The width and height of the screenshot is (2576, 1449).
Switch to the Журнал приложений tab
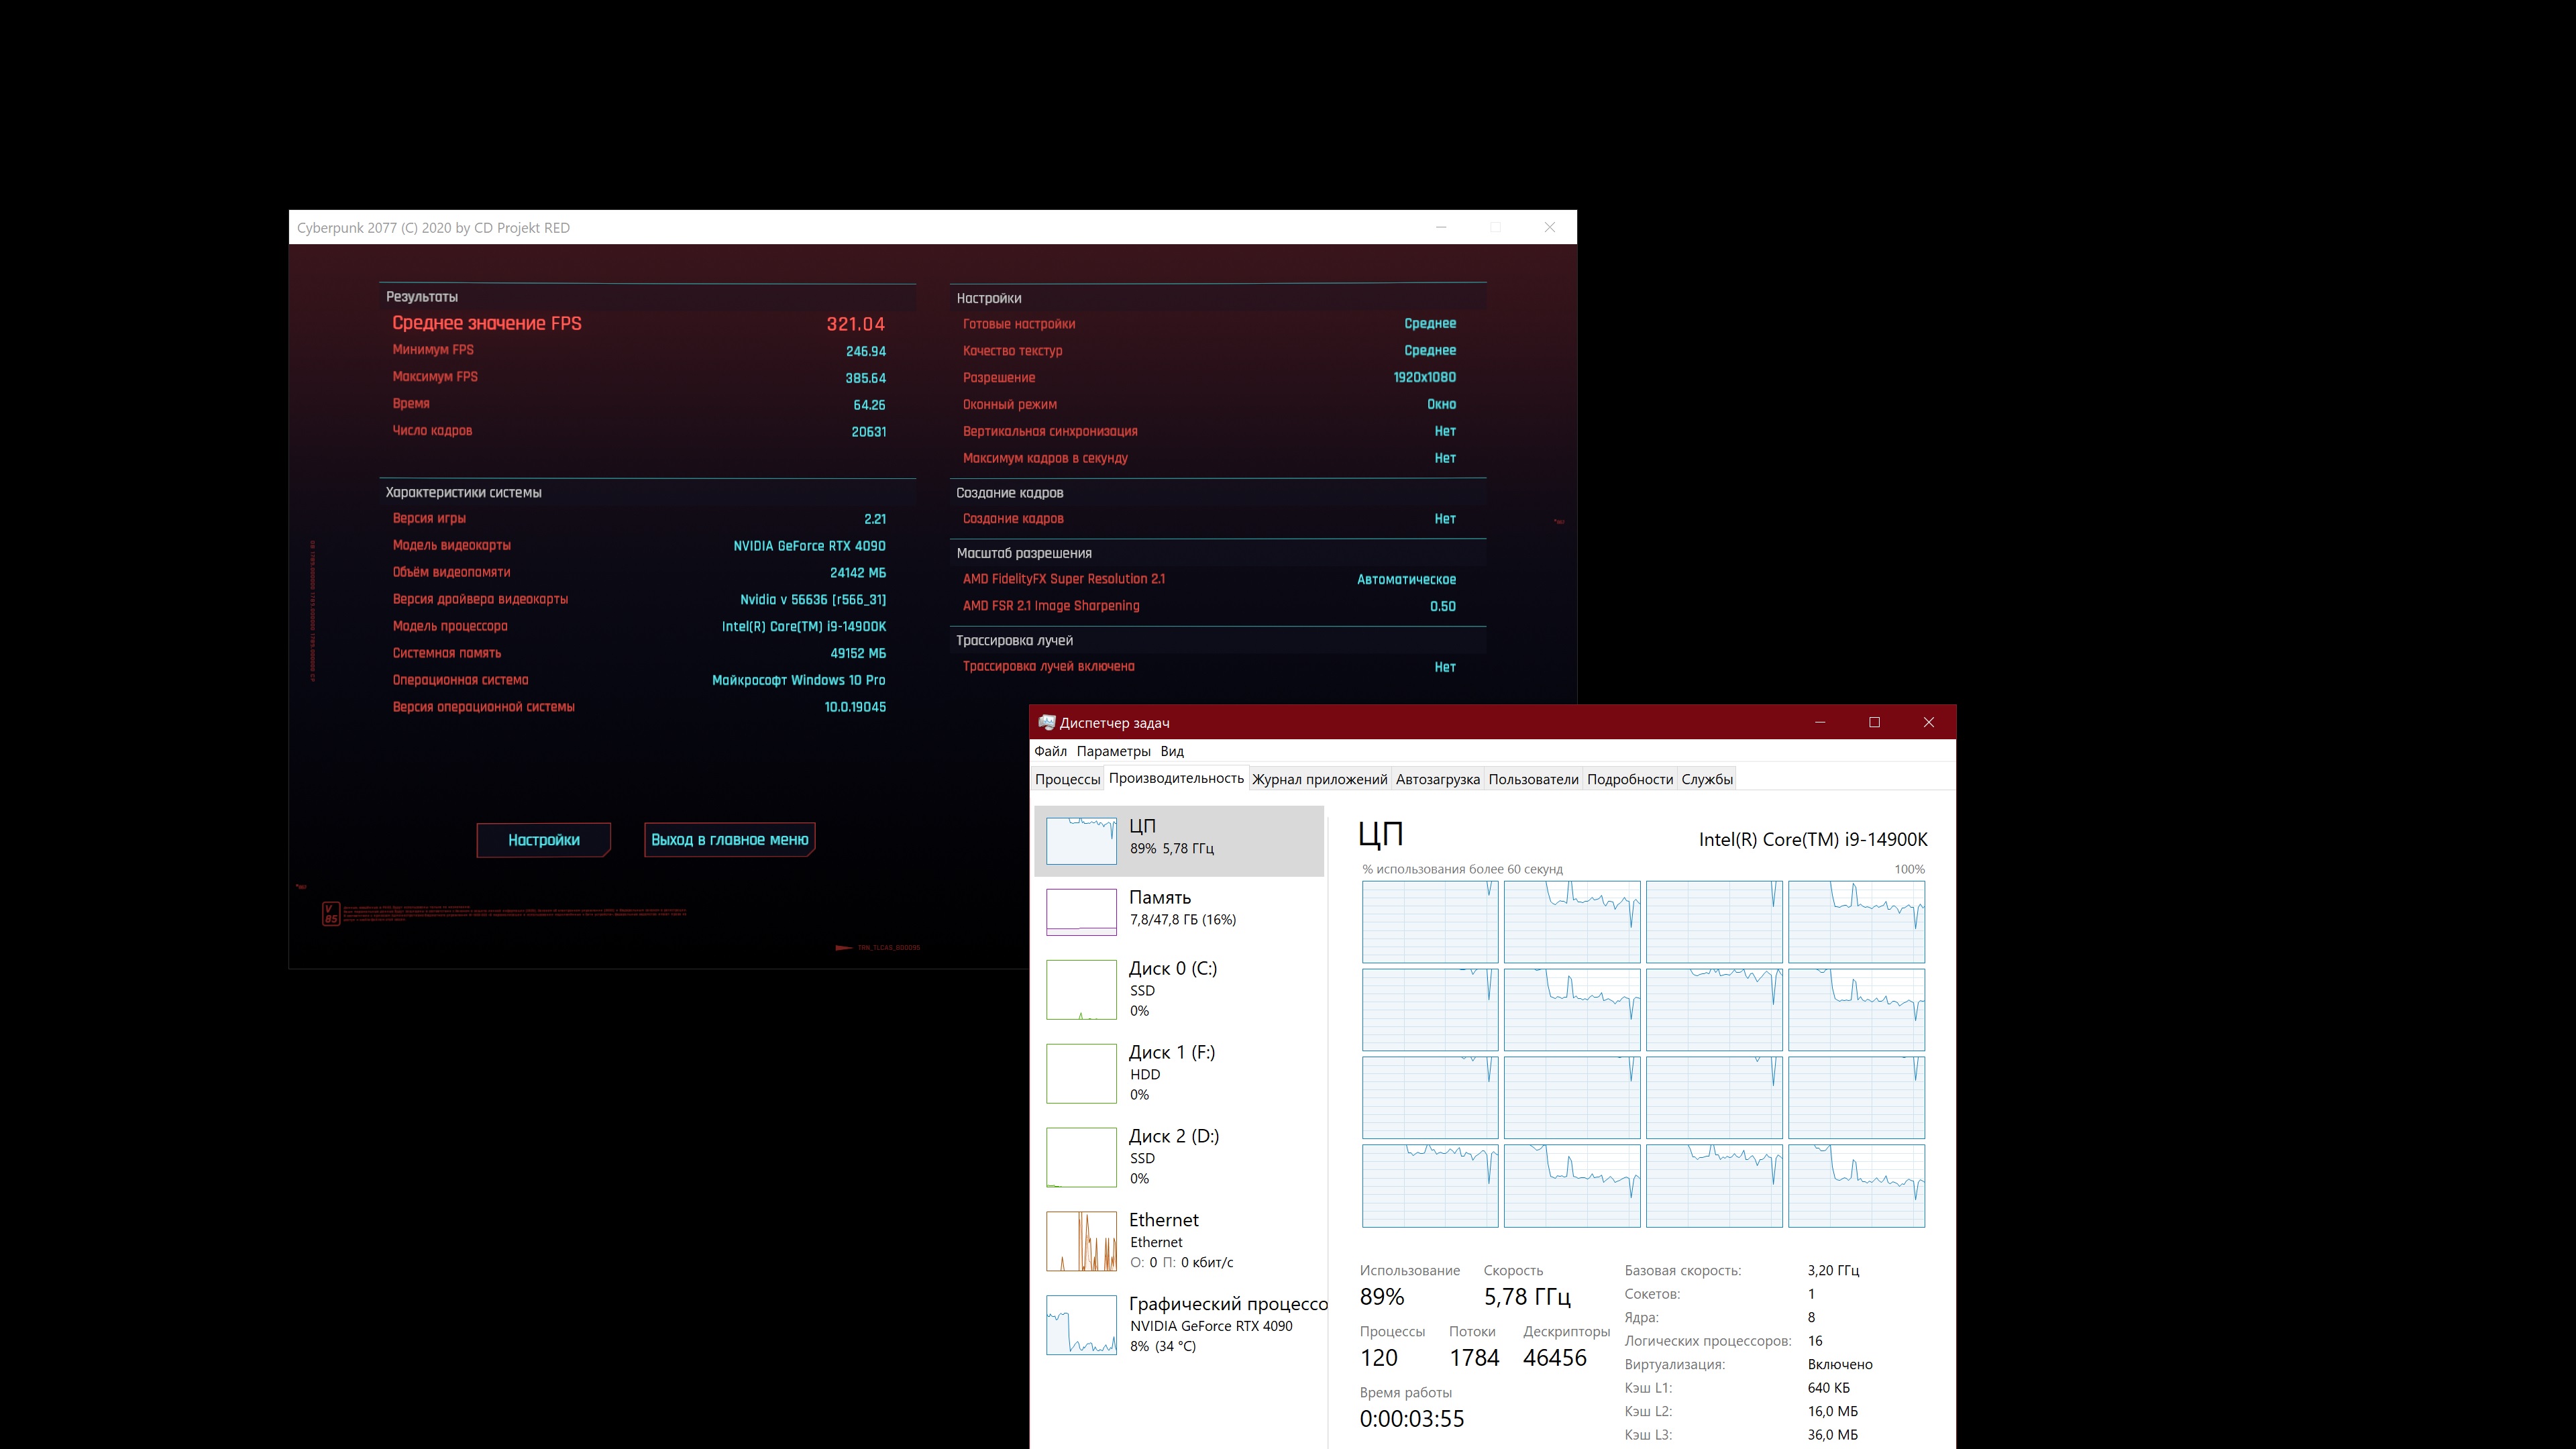click(1319, 779)
